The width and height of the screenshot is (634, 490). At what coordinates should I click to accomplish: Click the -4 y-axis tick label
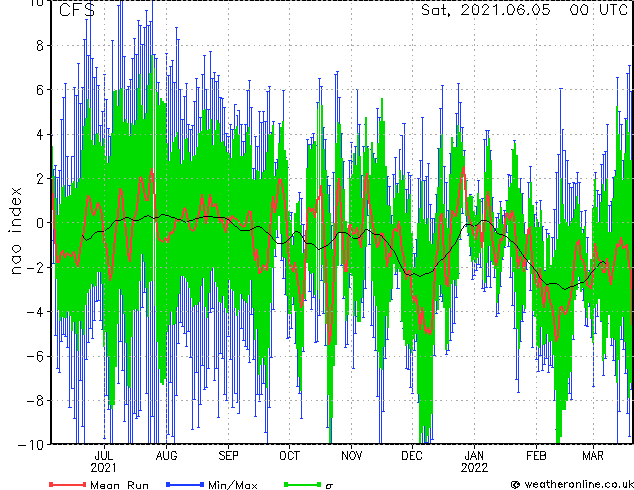click(x=35, y=312)
